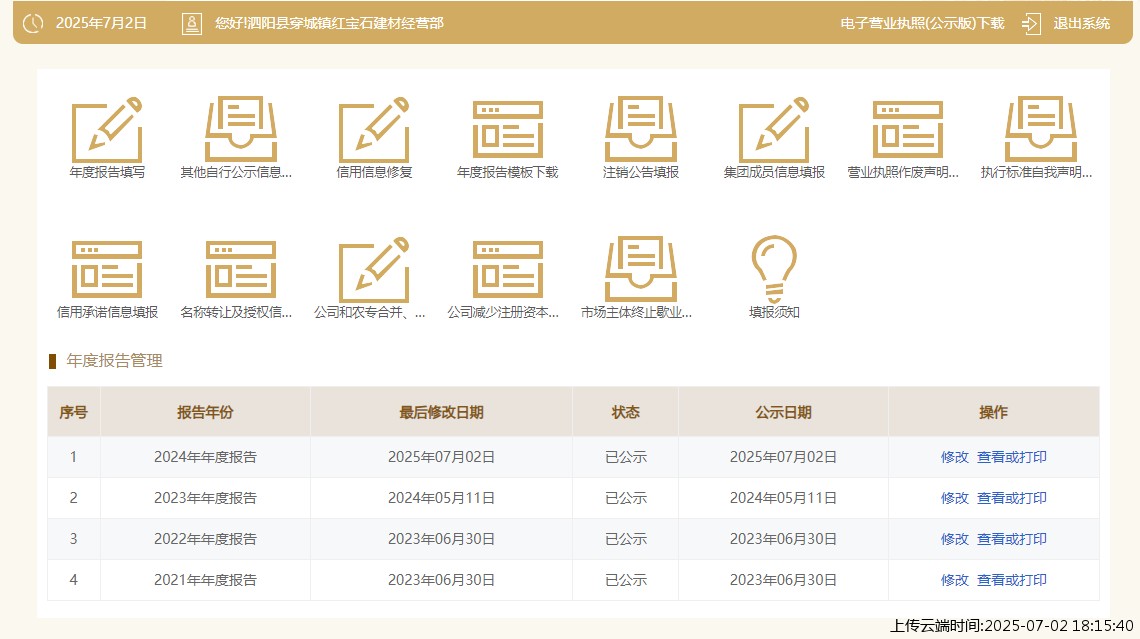Click the logout arrow icon
The width and height of the screenshot is (1140, 639).
click(1031, 23)
